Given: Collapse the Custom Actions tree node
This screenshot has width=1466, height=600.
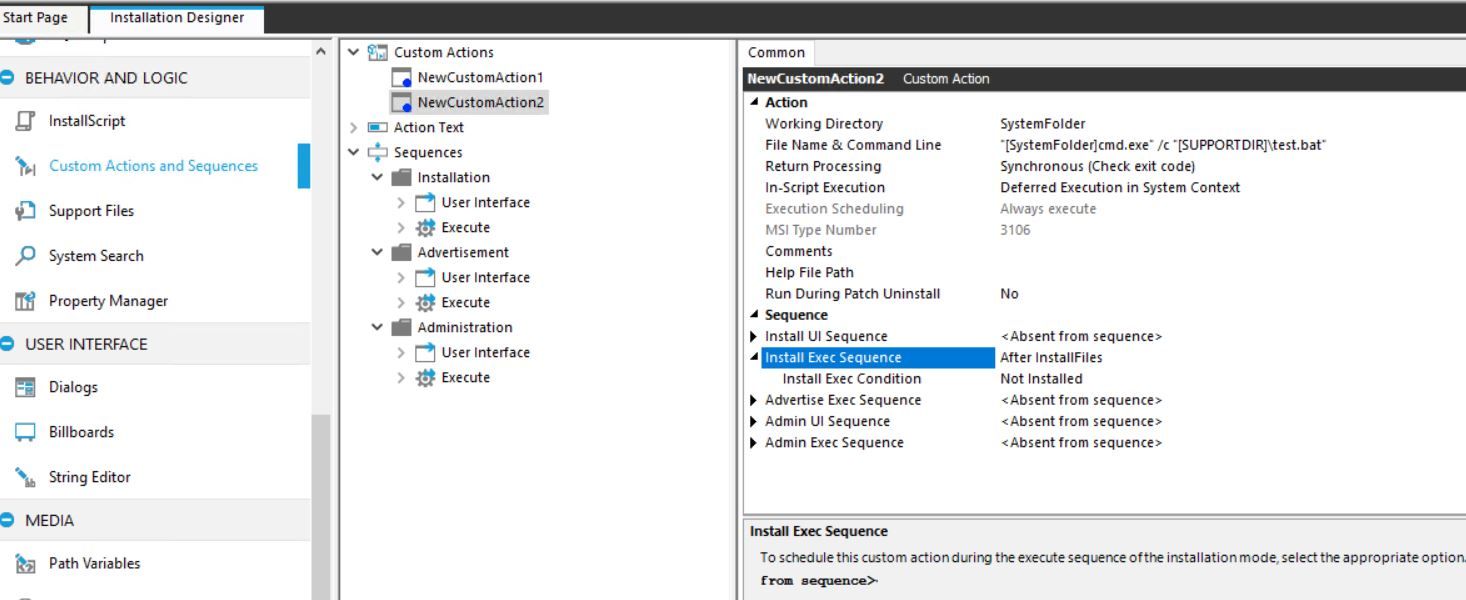Looking at the screenshot, I should [x=353, y=52].
